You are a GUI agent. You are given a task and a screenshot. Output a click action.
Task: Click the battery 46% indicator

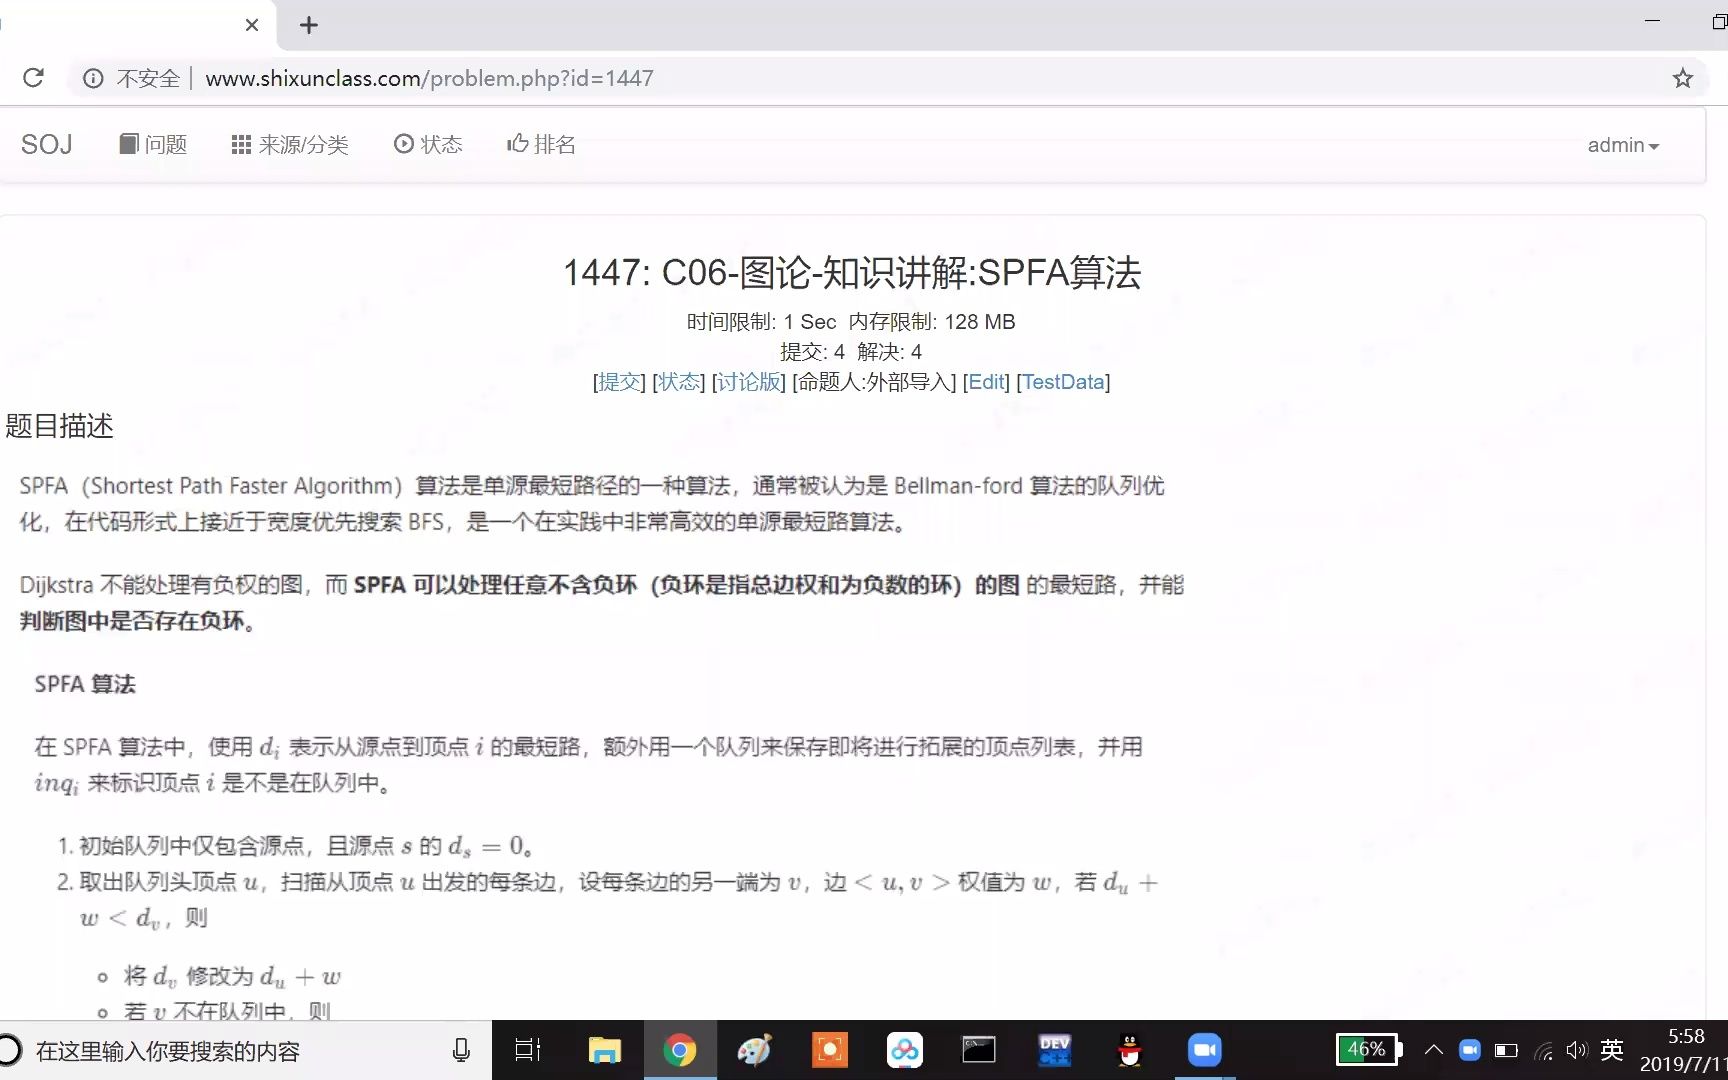tap(1369, 1050)
